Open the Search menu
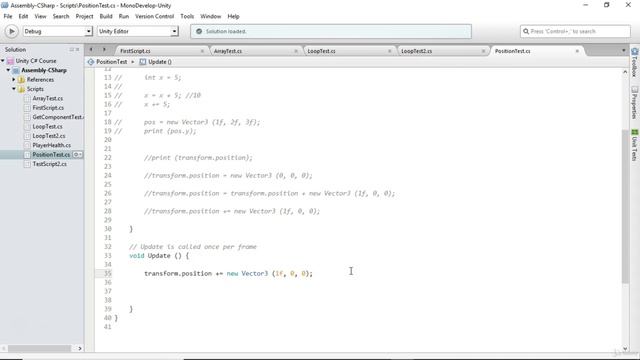Viewport: 640px width, 360px height. click(61, 16)
